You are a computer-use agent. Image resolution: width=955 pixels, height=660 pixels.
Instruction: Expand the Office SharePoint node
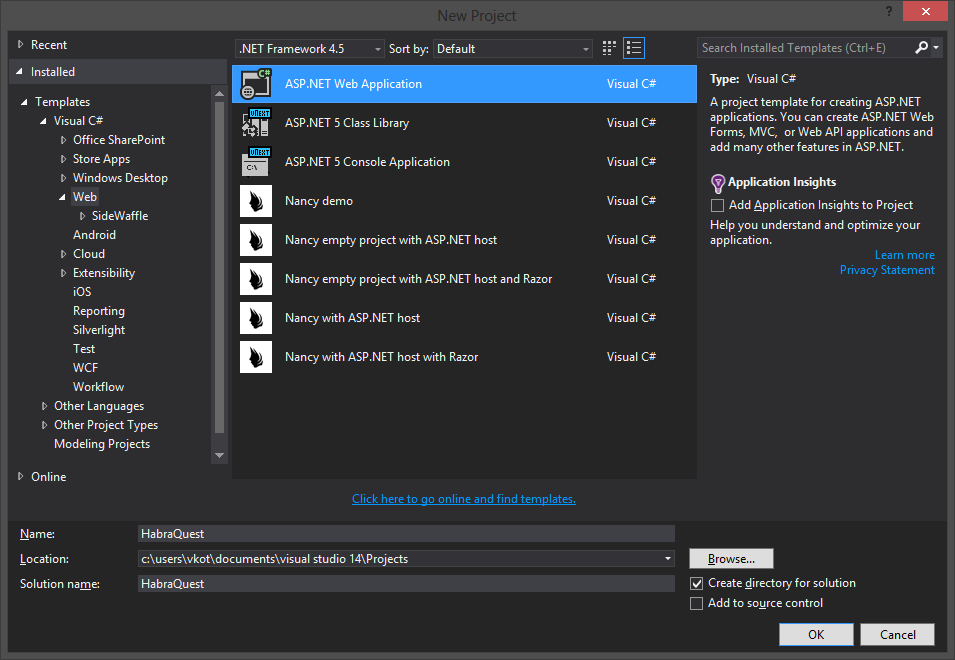[x=63, y=140]
